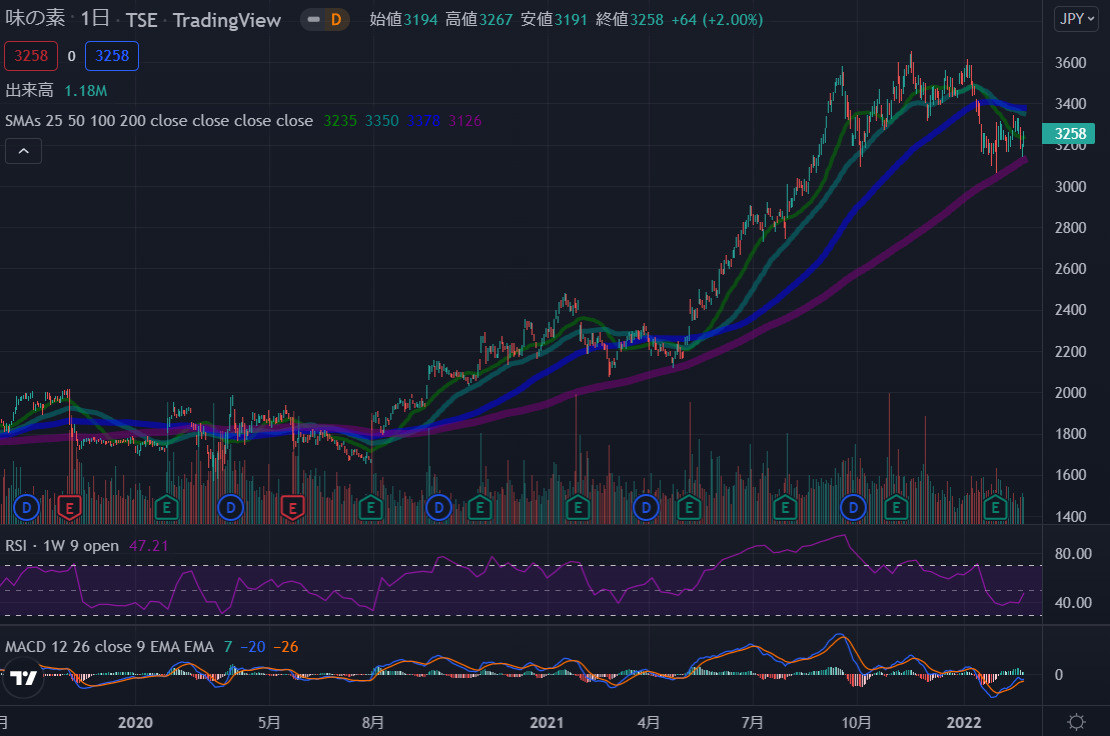Open the March 2020 dividend D marker

point(230,507)
